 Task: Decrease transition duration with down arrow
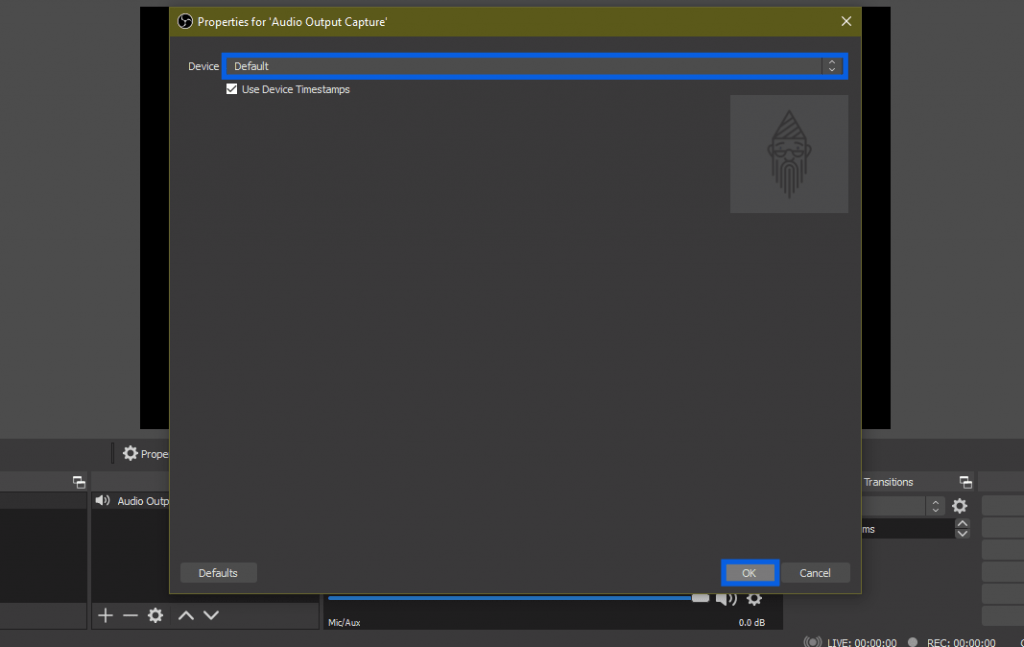(x=962, y=533)
